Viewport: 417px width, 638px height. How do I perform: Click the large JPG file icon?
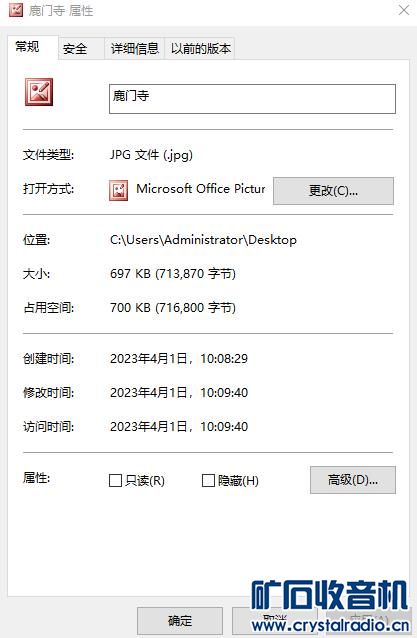(x=39, y=92)
